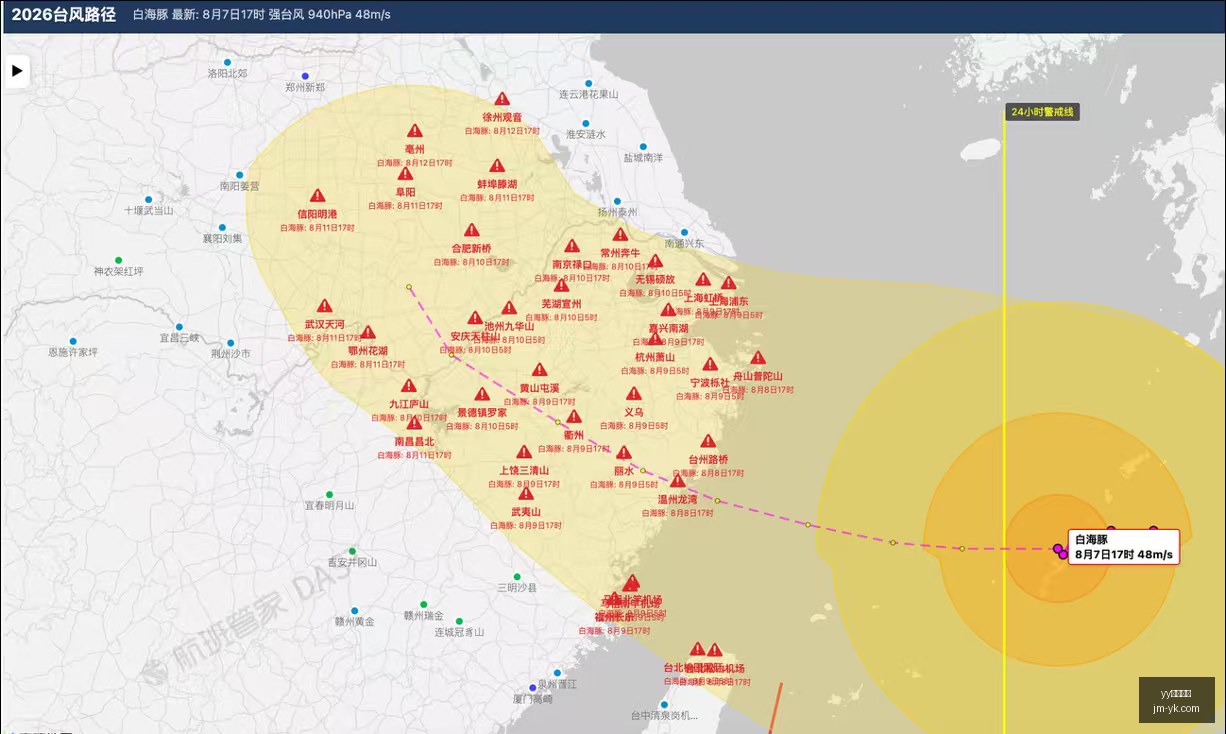Click the warning icon above 徐州观音
1226x734 pixels.
[502, 99]
